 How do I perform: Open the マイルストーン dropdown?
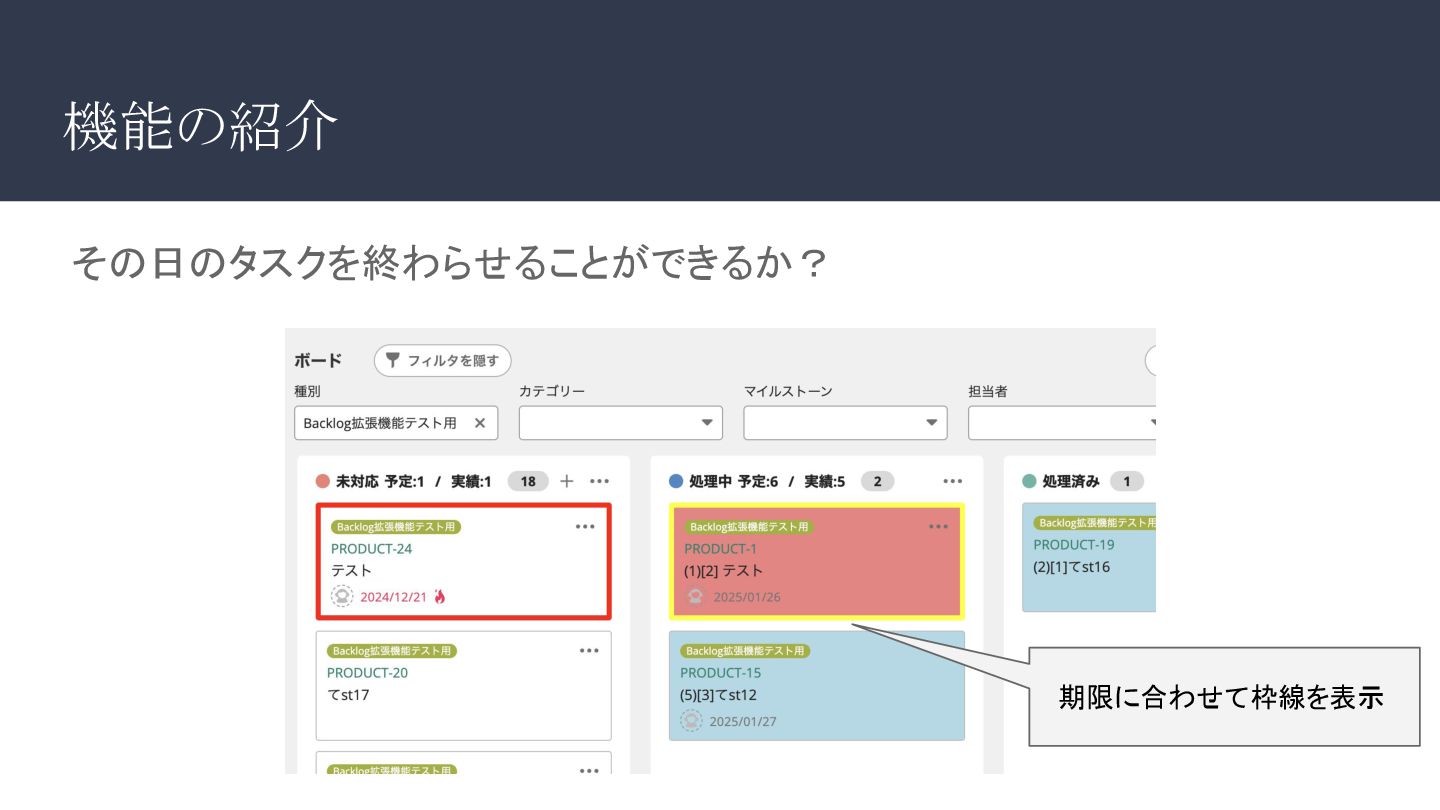(x=845, y=423)
